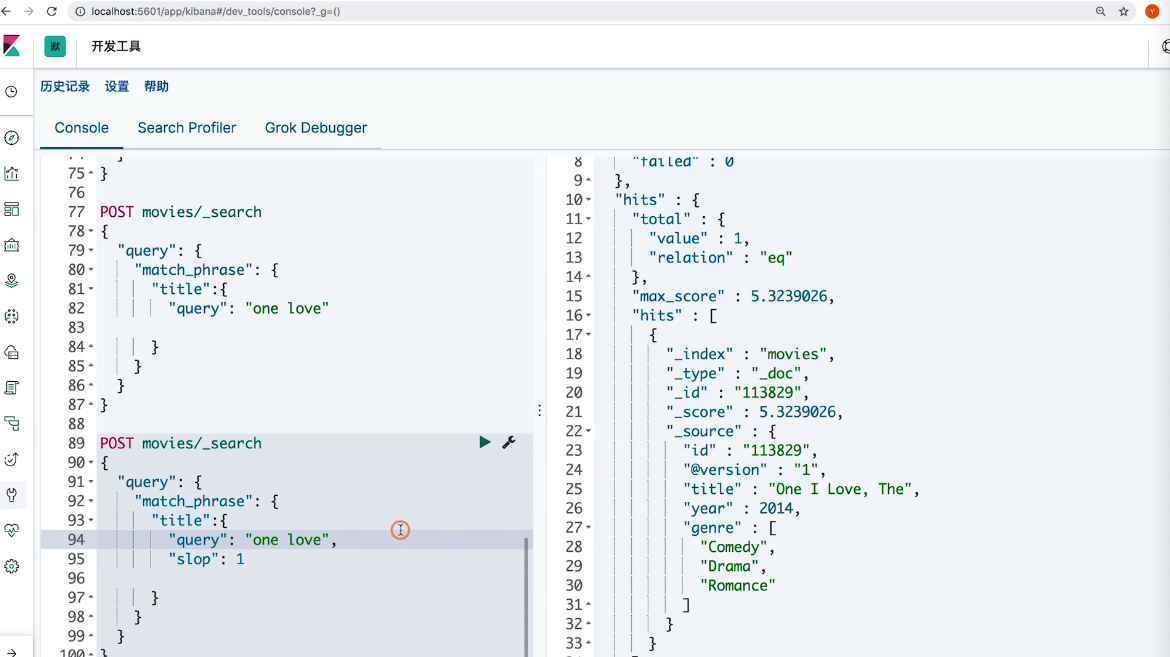Fold the "_source" object at line 22
Screen dimensions: 1170x657
click(588, 431)
